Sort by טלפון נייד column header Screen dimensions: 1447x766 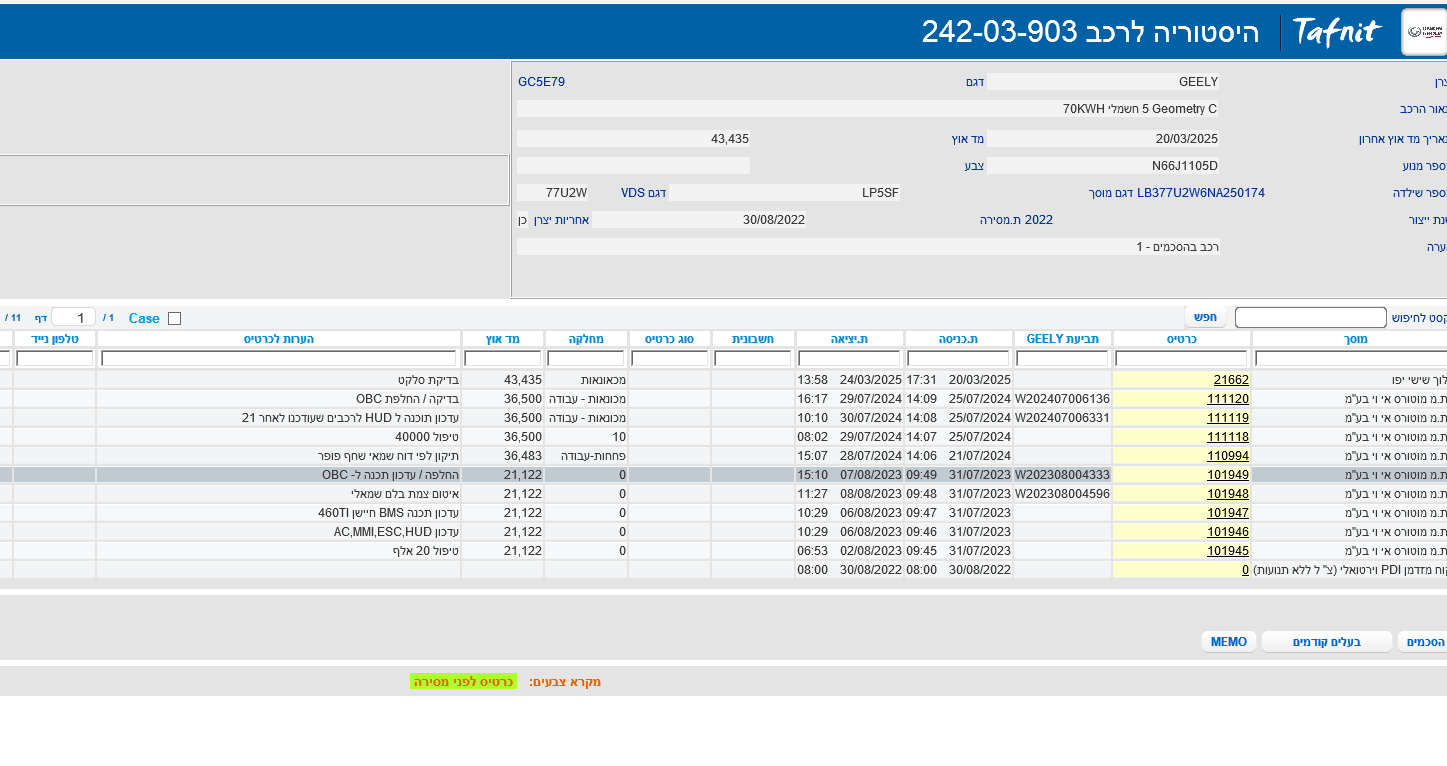(x=55, y=339)
